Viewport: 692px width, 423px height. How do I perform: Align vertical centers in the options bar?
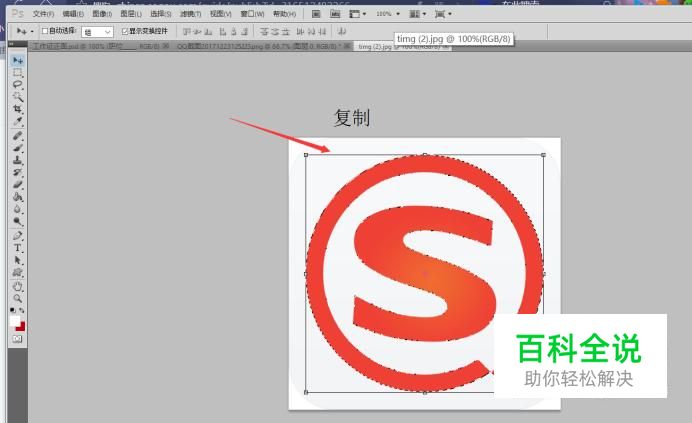197,31
